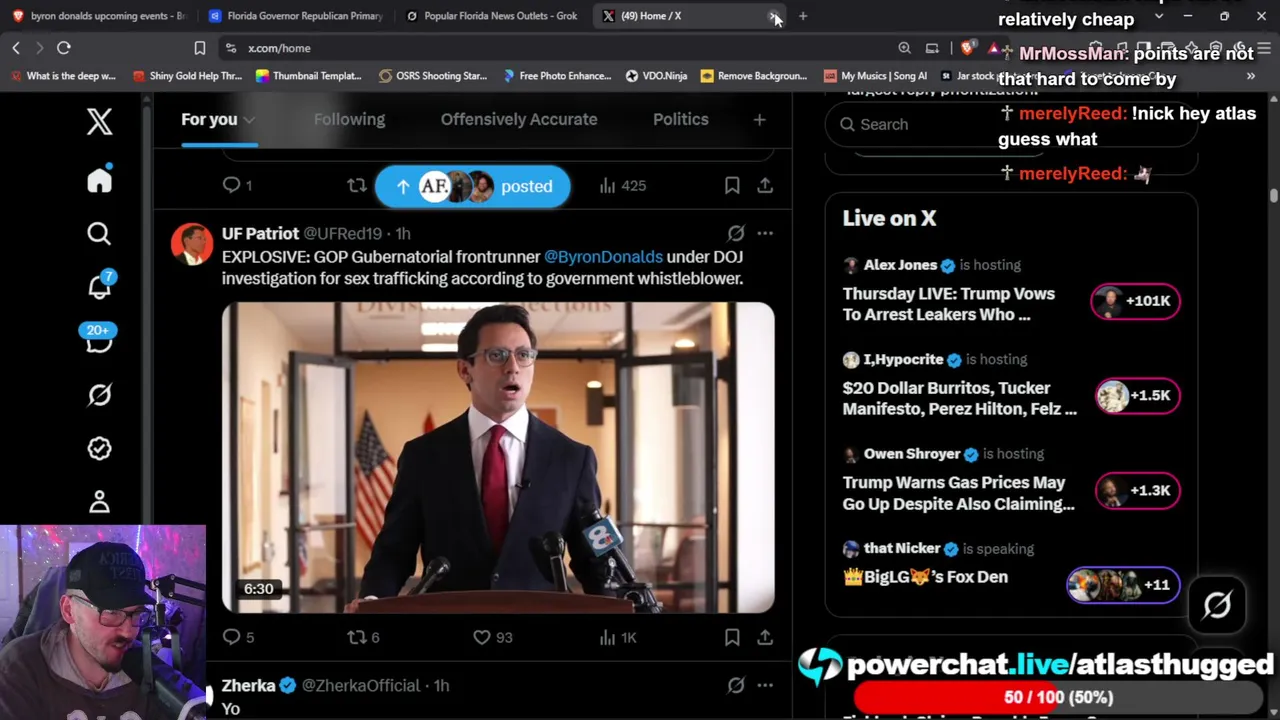Share the UF Patriot post
Viewport: 1280px width, 720px height.
click(765, 637)
